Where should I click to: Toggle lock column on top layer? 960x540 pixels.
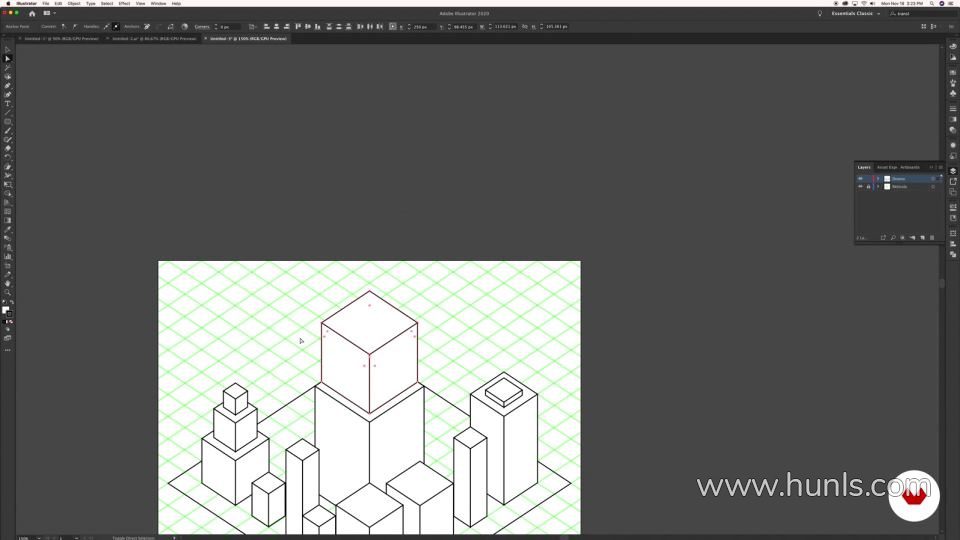[868, 179]
